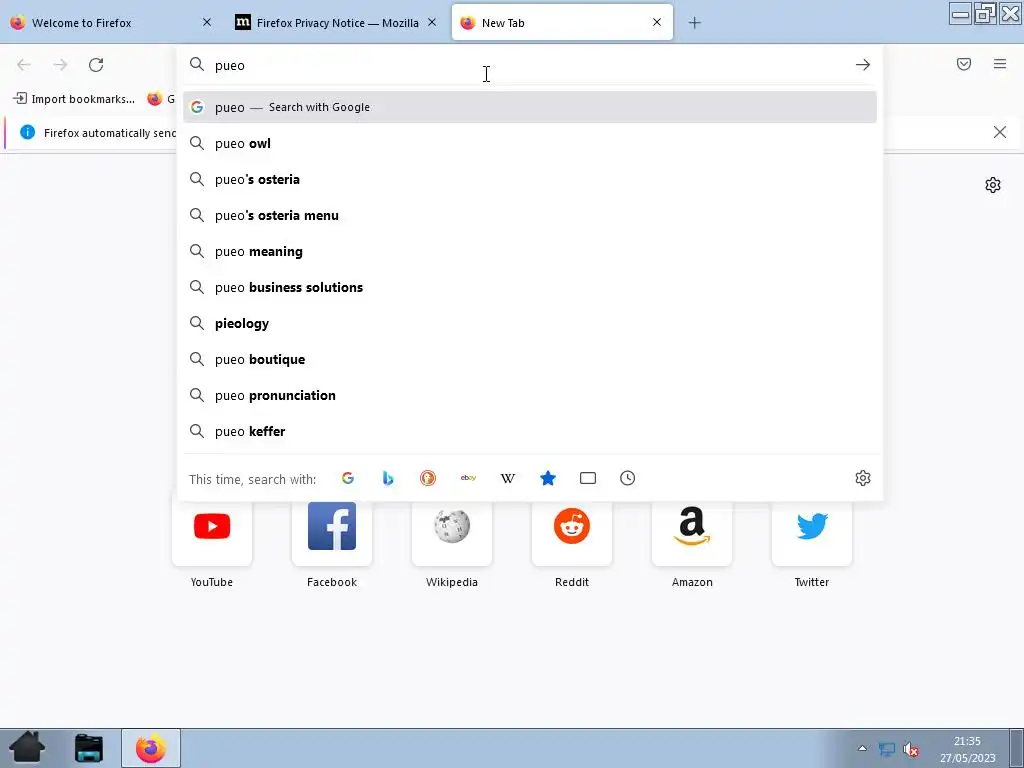Open the Wikipedia shortcut tile
Screen dimensions: 1024x768
point(452,526)
